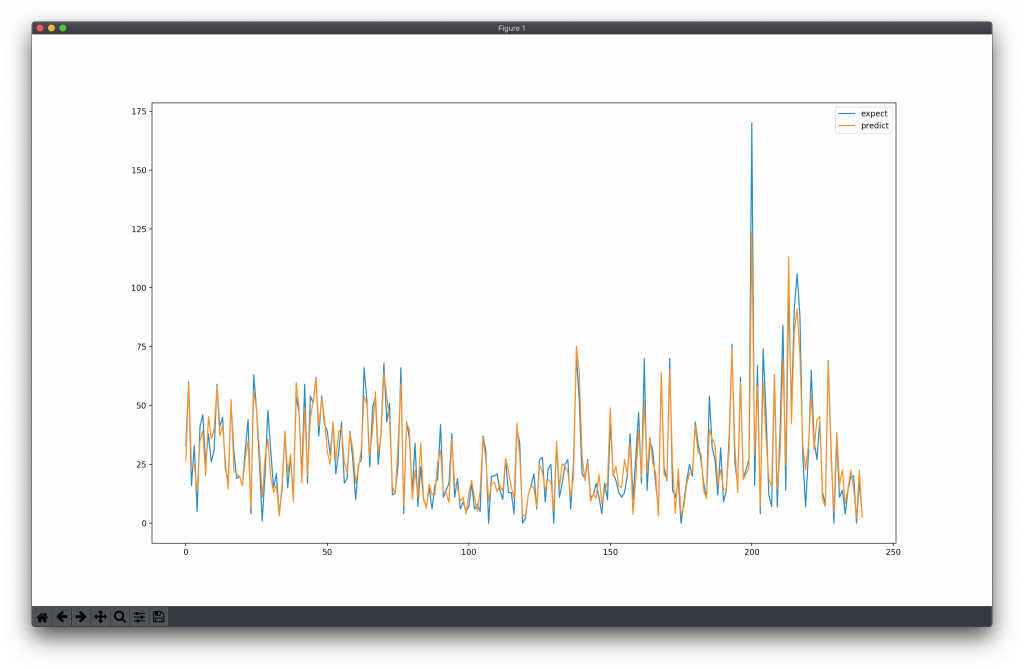Click the 'predict' legend label
The height and width of the screenshot is (669, 1024).
[x=874, y=125]
